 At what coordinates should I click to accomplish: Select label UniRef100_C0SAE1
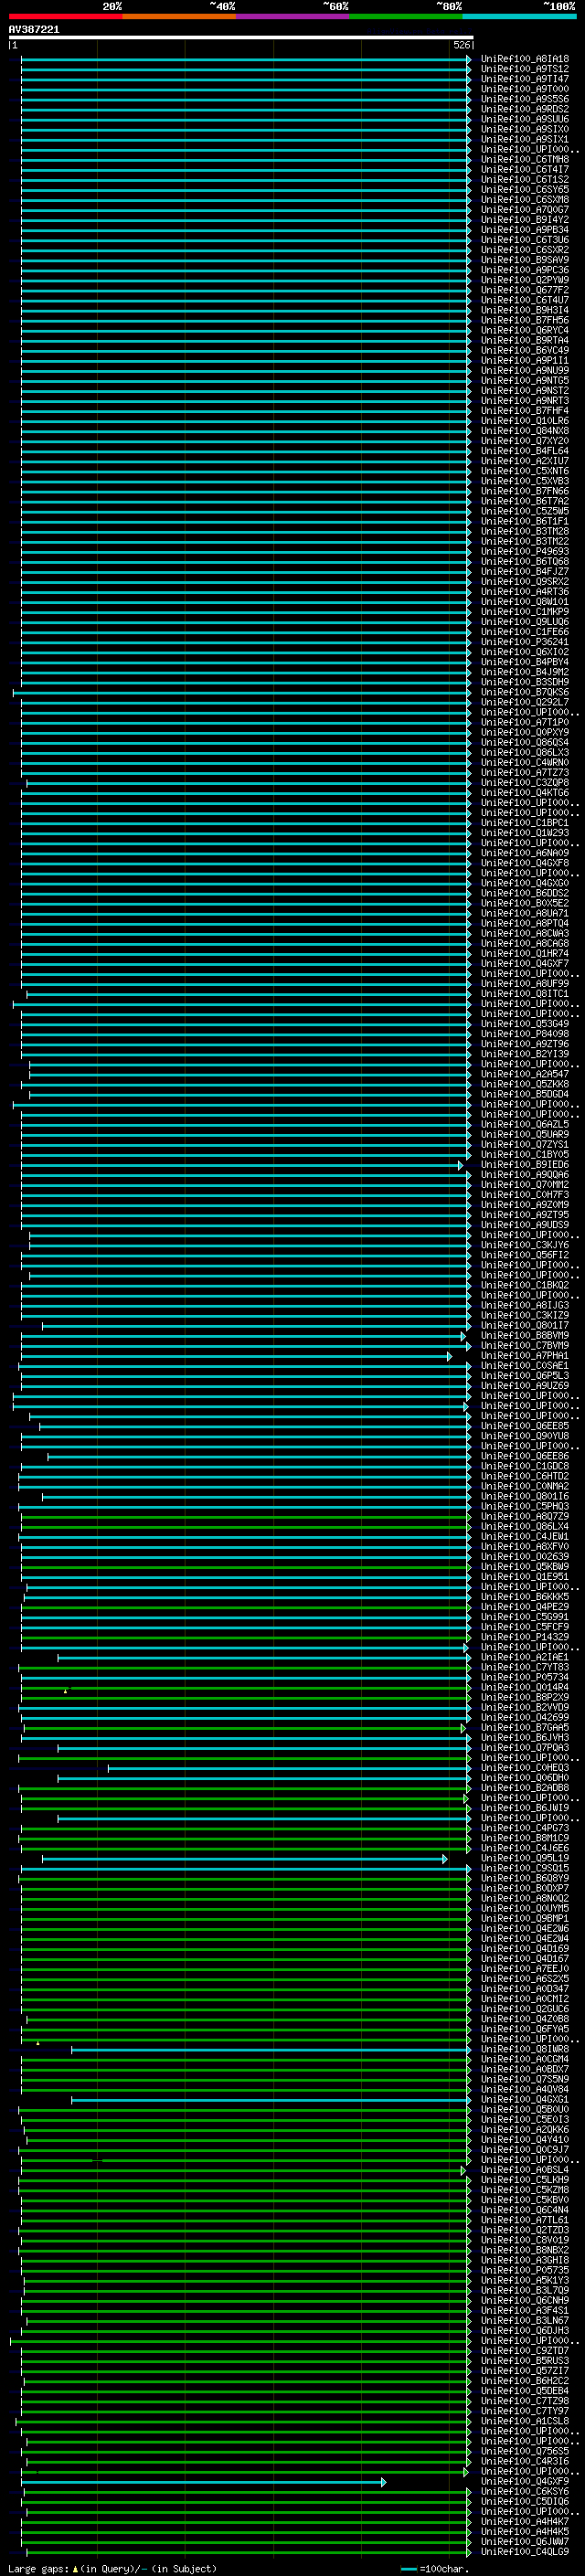tap(525, 1366)
